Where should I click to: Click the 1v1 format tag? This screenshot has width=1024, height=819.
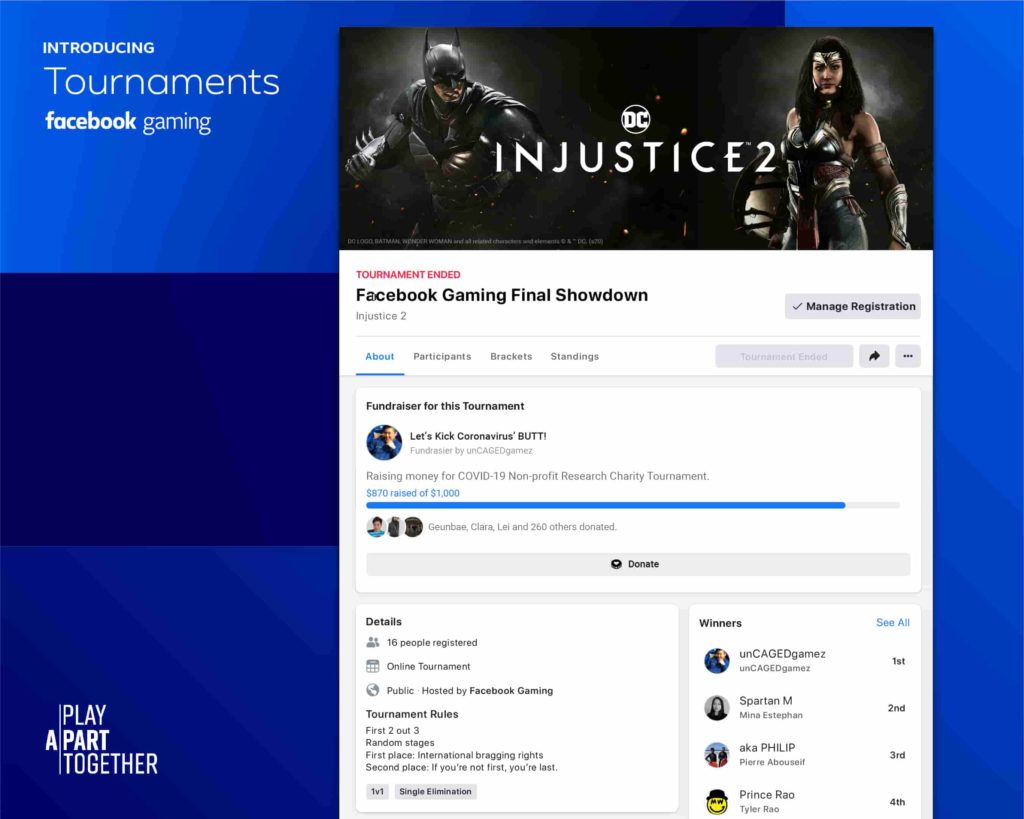(377, 792)
